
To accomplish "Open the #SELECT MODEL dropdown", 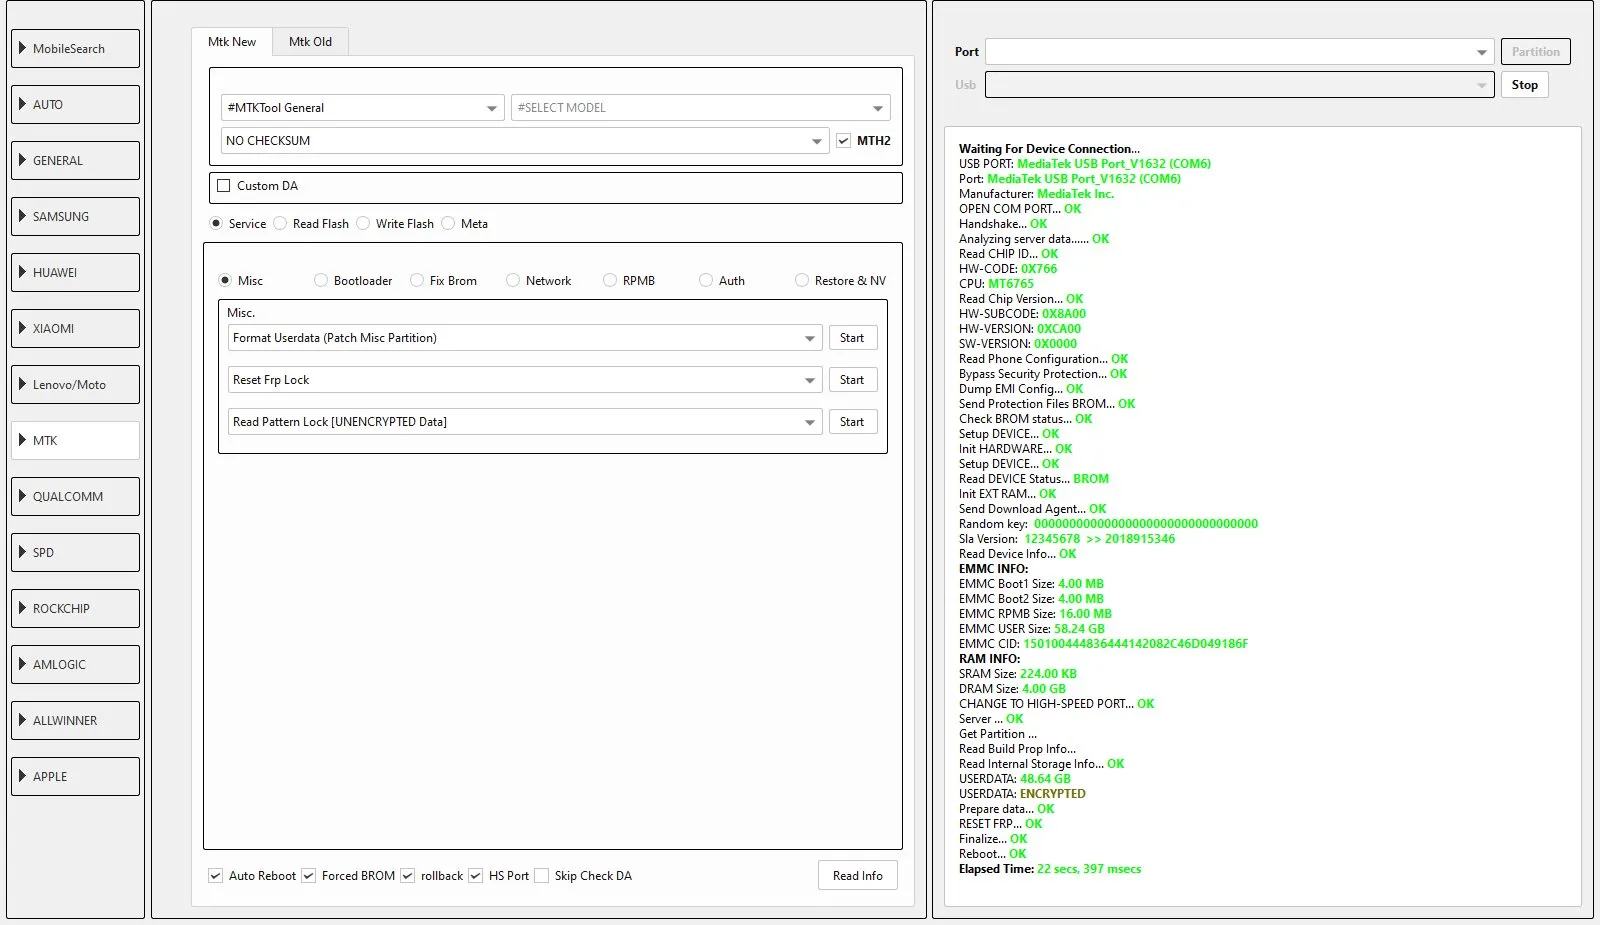I will [700, 108].
